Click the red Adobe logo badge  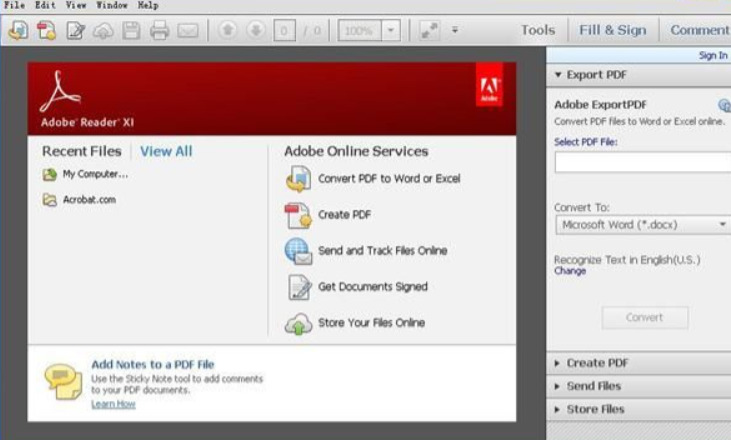(489, 85)
